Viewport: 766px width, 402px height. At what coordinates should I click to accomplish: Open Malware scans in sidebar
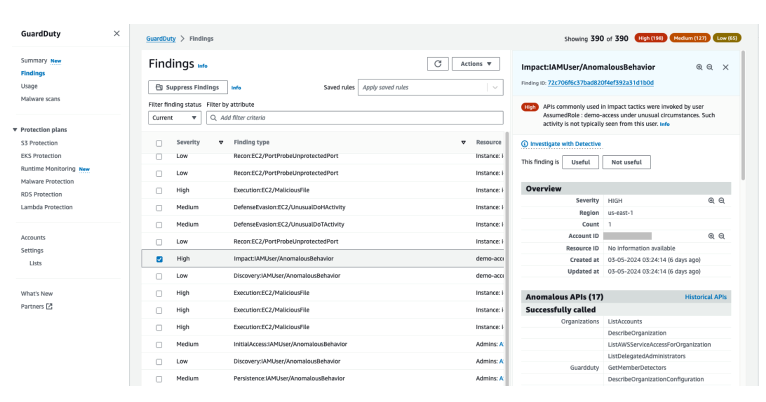40,99
